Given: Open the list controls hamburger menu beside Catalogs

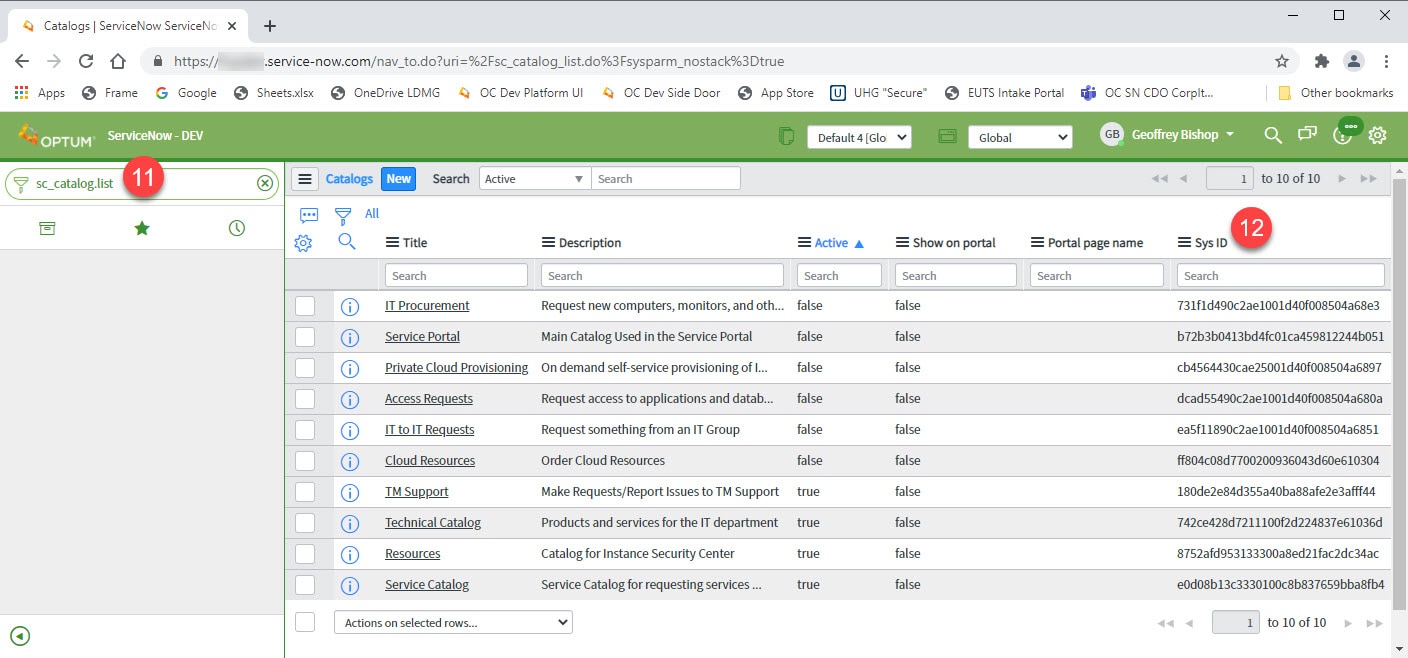Looking at the screenshot, I should coord(305,178).
